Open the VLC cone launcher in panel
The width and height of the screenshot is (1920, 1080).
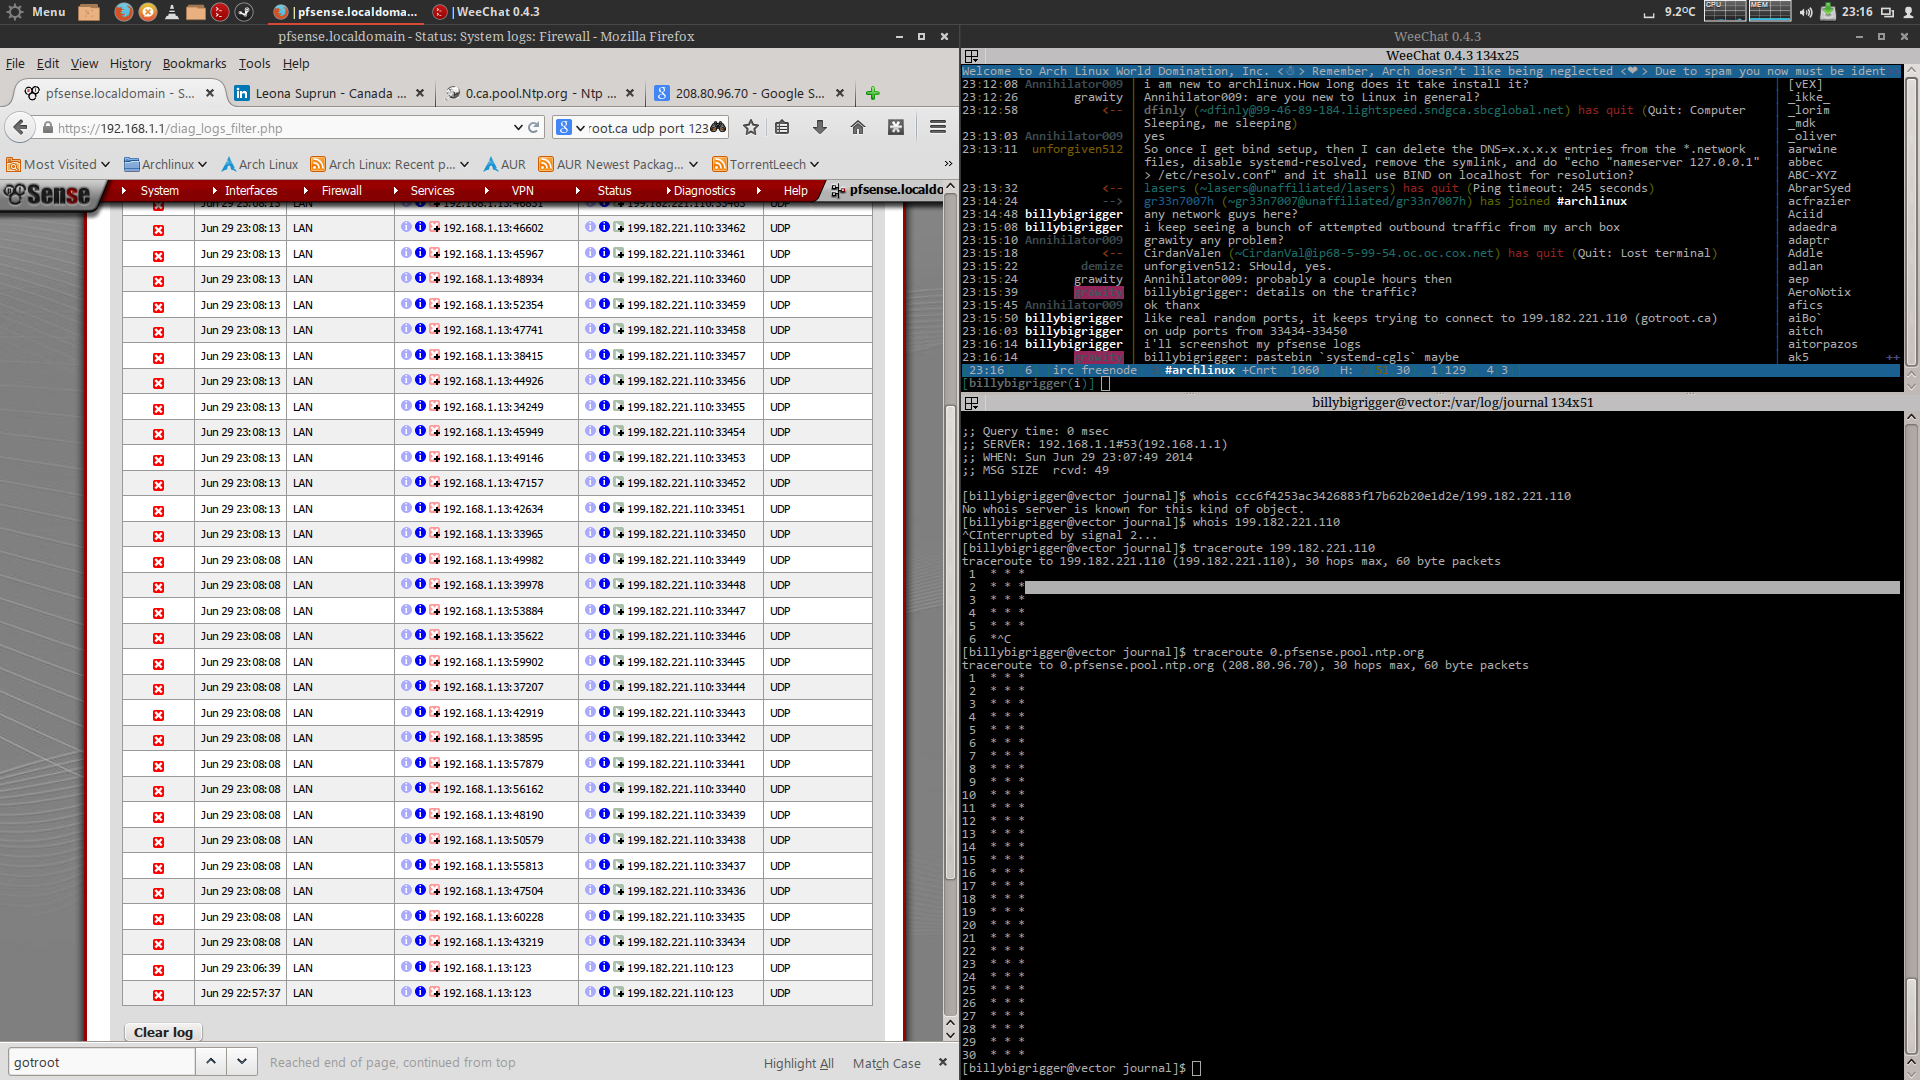172,12
